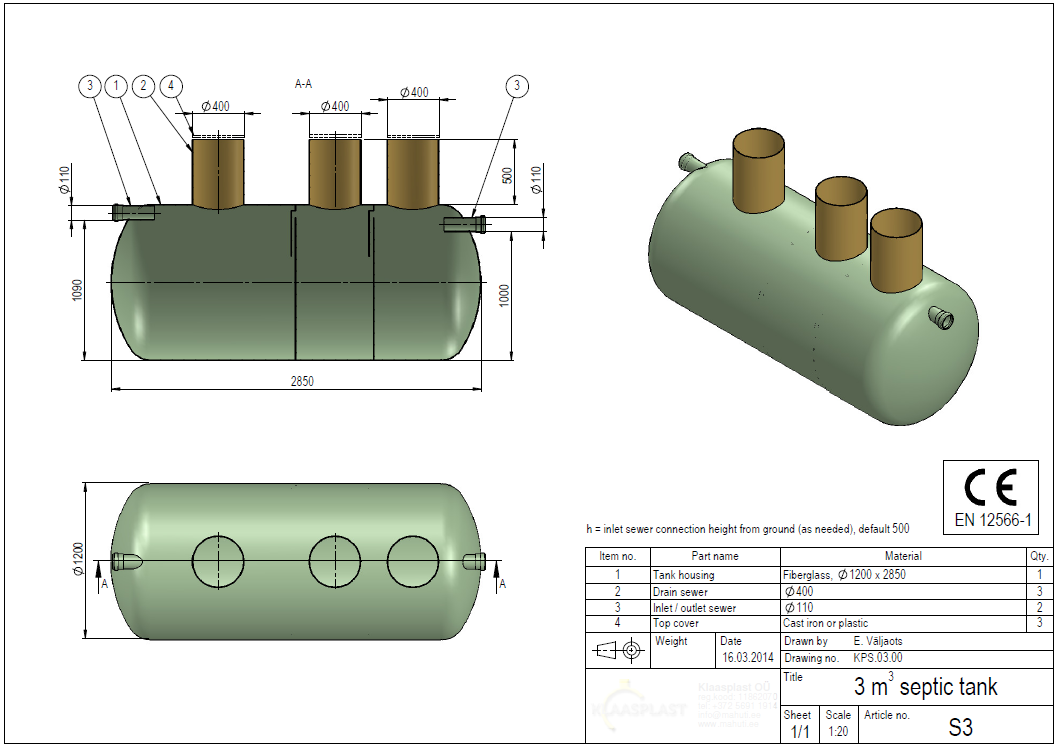Click the middle manhole circle in top view
Viewport: 1056px width, 749px height.
(334, 560)
